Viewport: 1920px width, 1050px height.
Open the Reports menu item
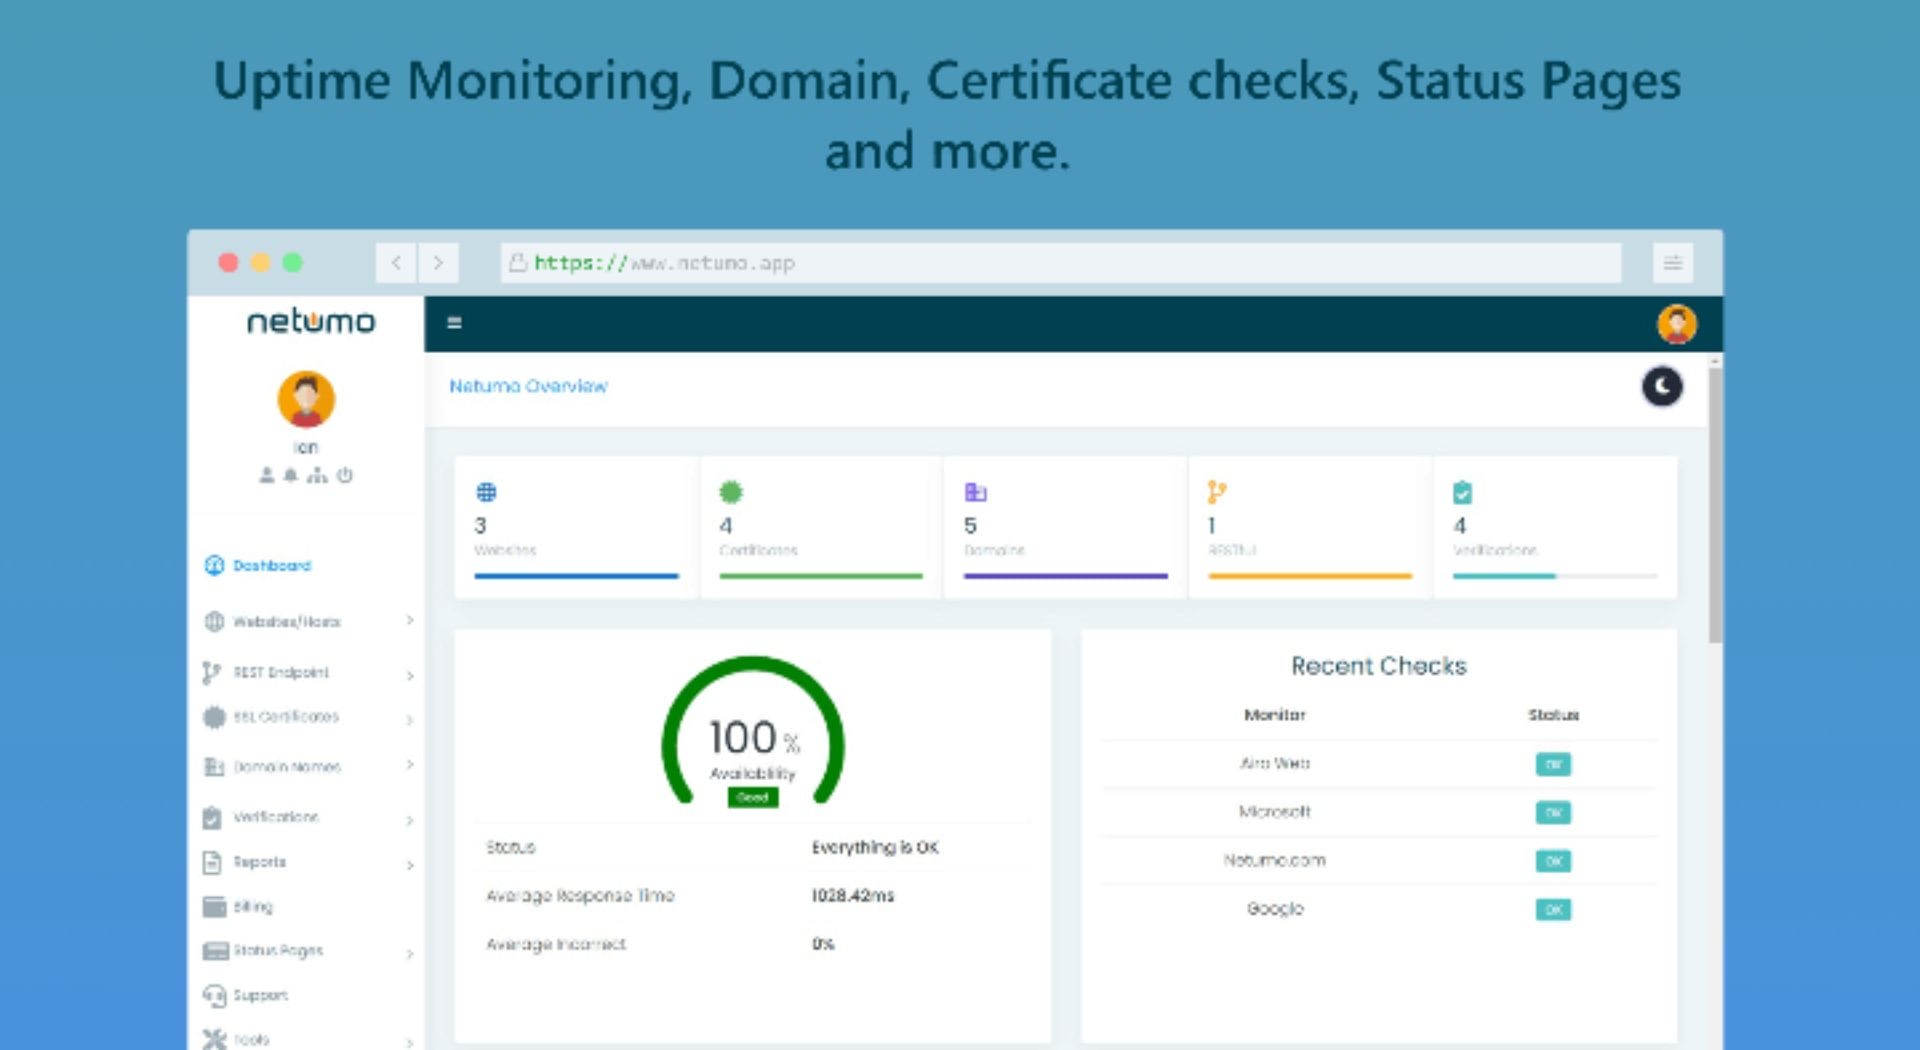259,862
